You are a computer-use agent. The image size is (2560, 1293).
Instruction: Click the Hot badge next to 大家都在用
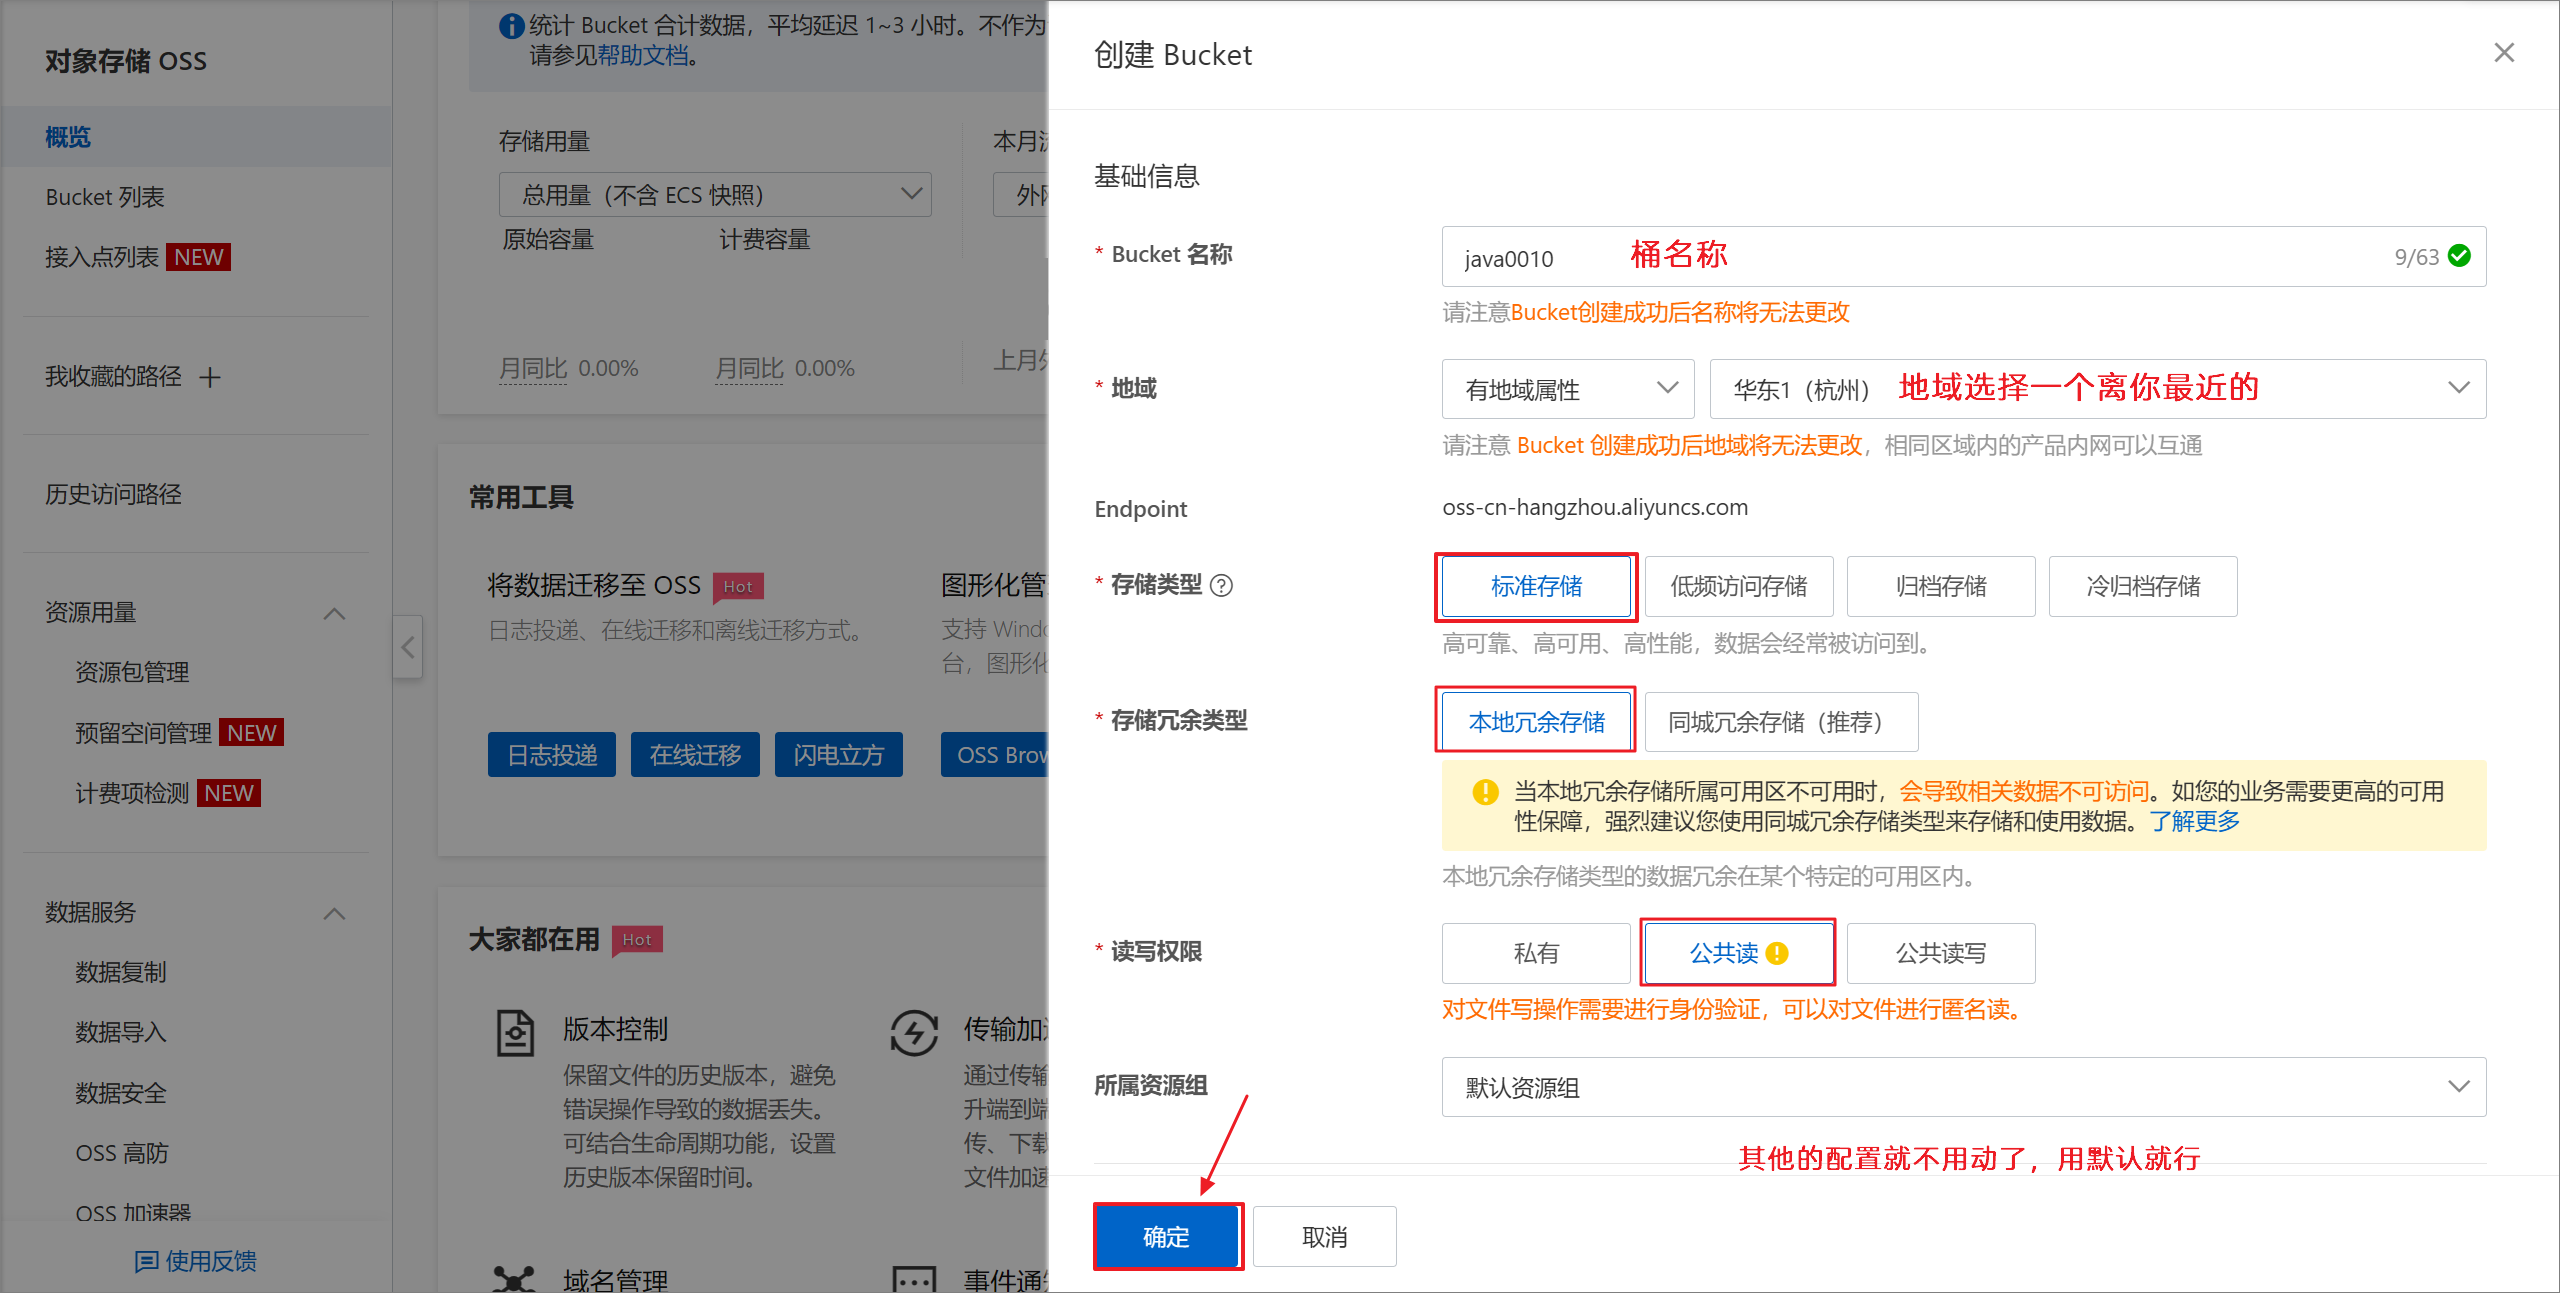point(637,939)
